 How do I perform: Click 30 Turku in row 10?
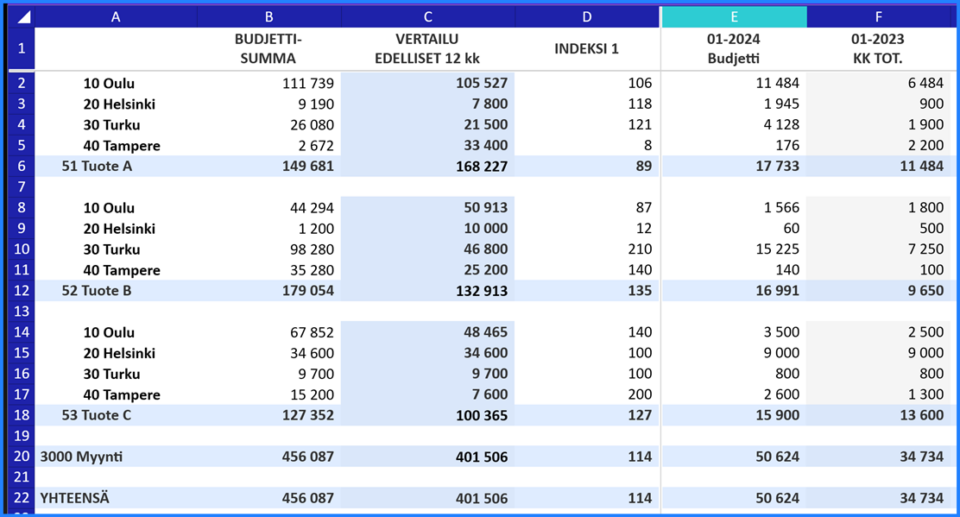pos(116,249)
